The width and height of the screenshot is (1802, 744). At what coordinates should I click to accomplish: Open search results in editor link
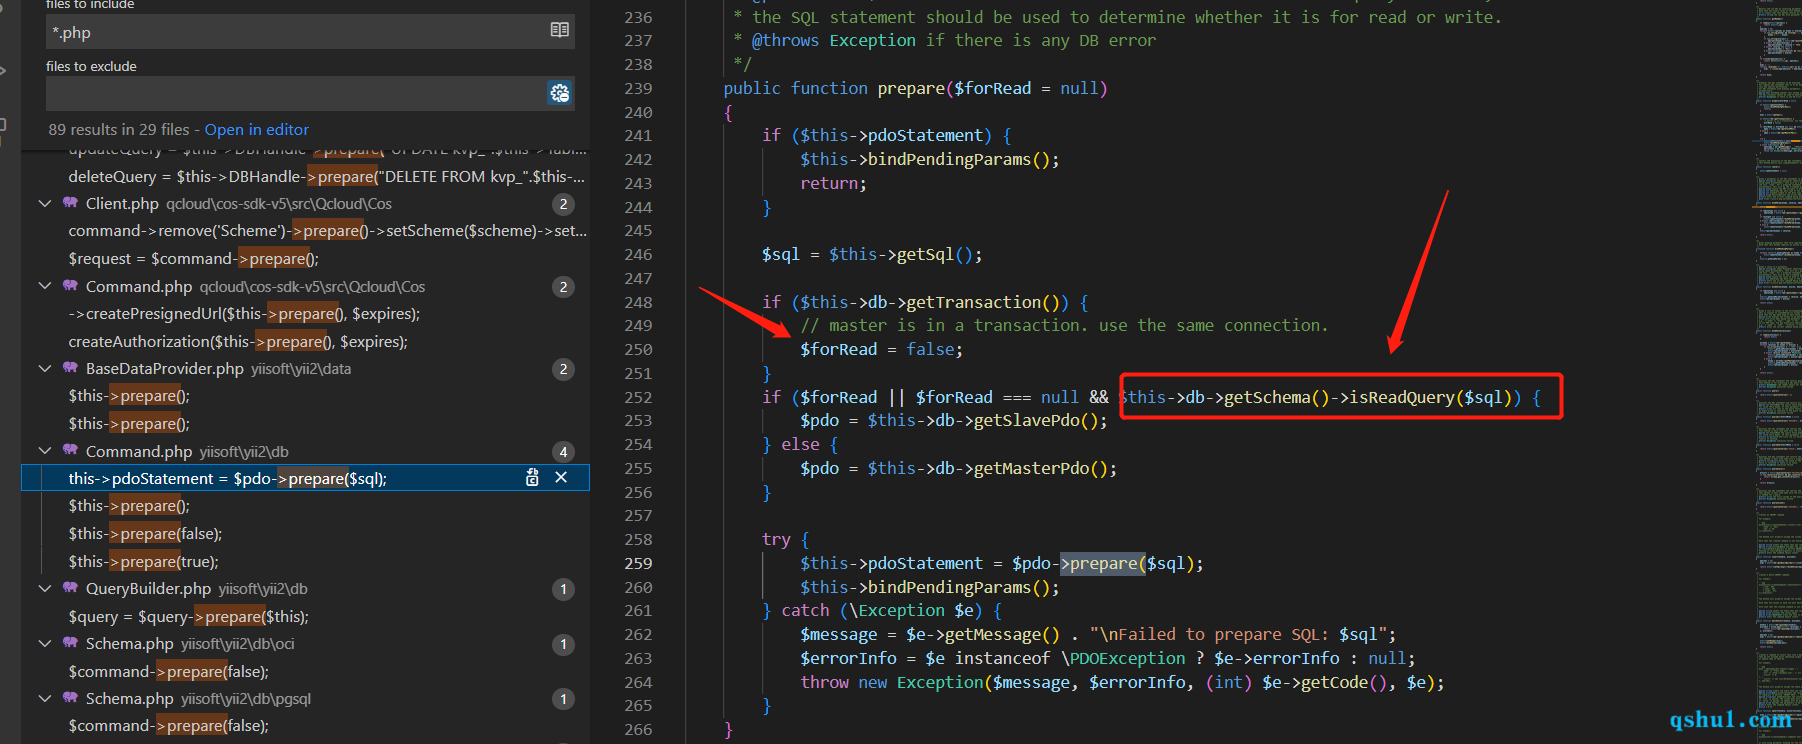[257, 130]
